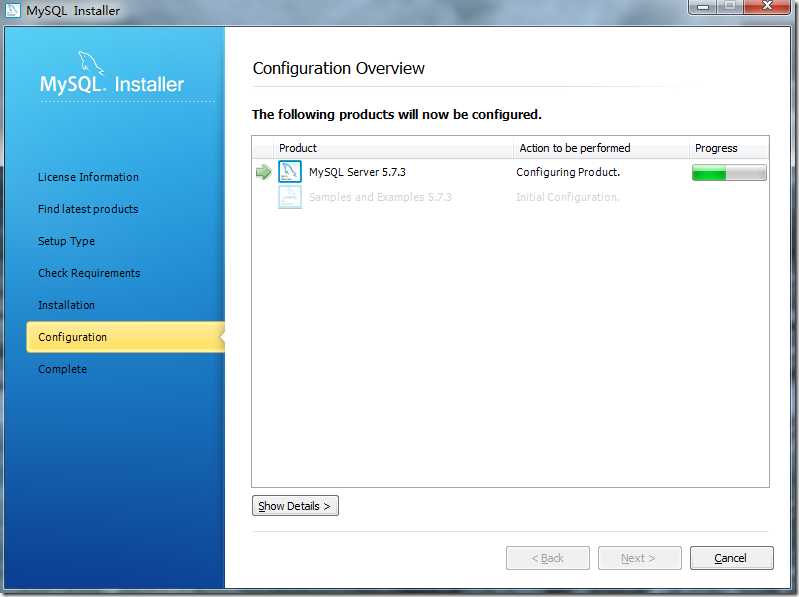Select Find latest products step
The height and width of the screenshot is (597, 799).
pyautogui.click(x=88, y=209)
